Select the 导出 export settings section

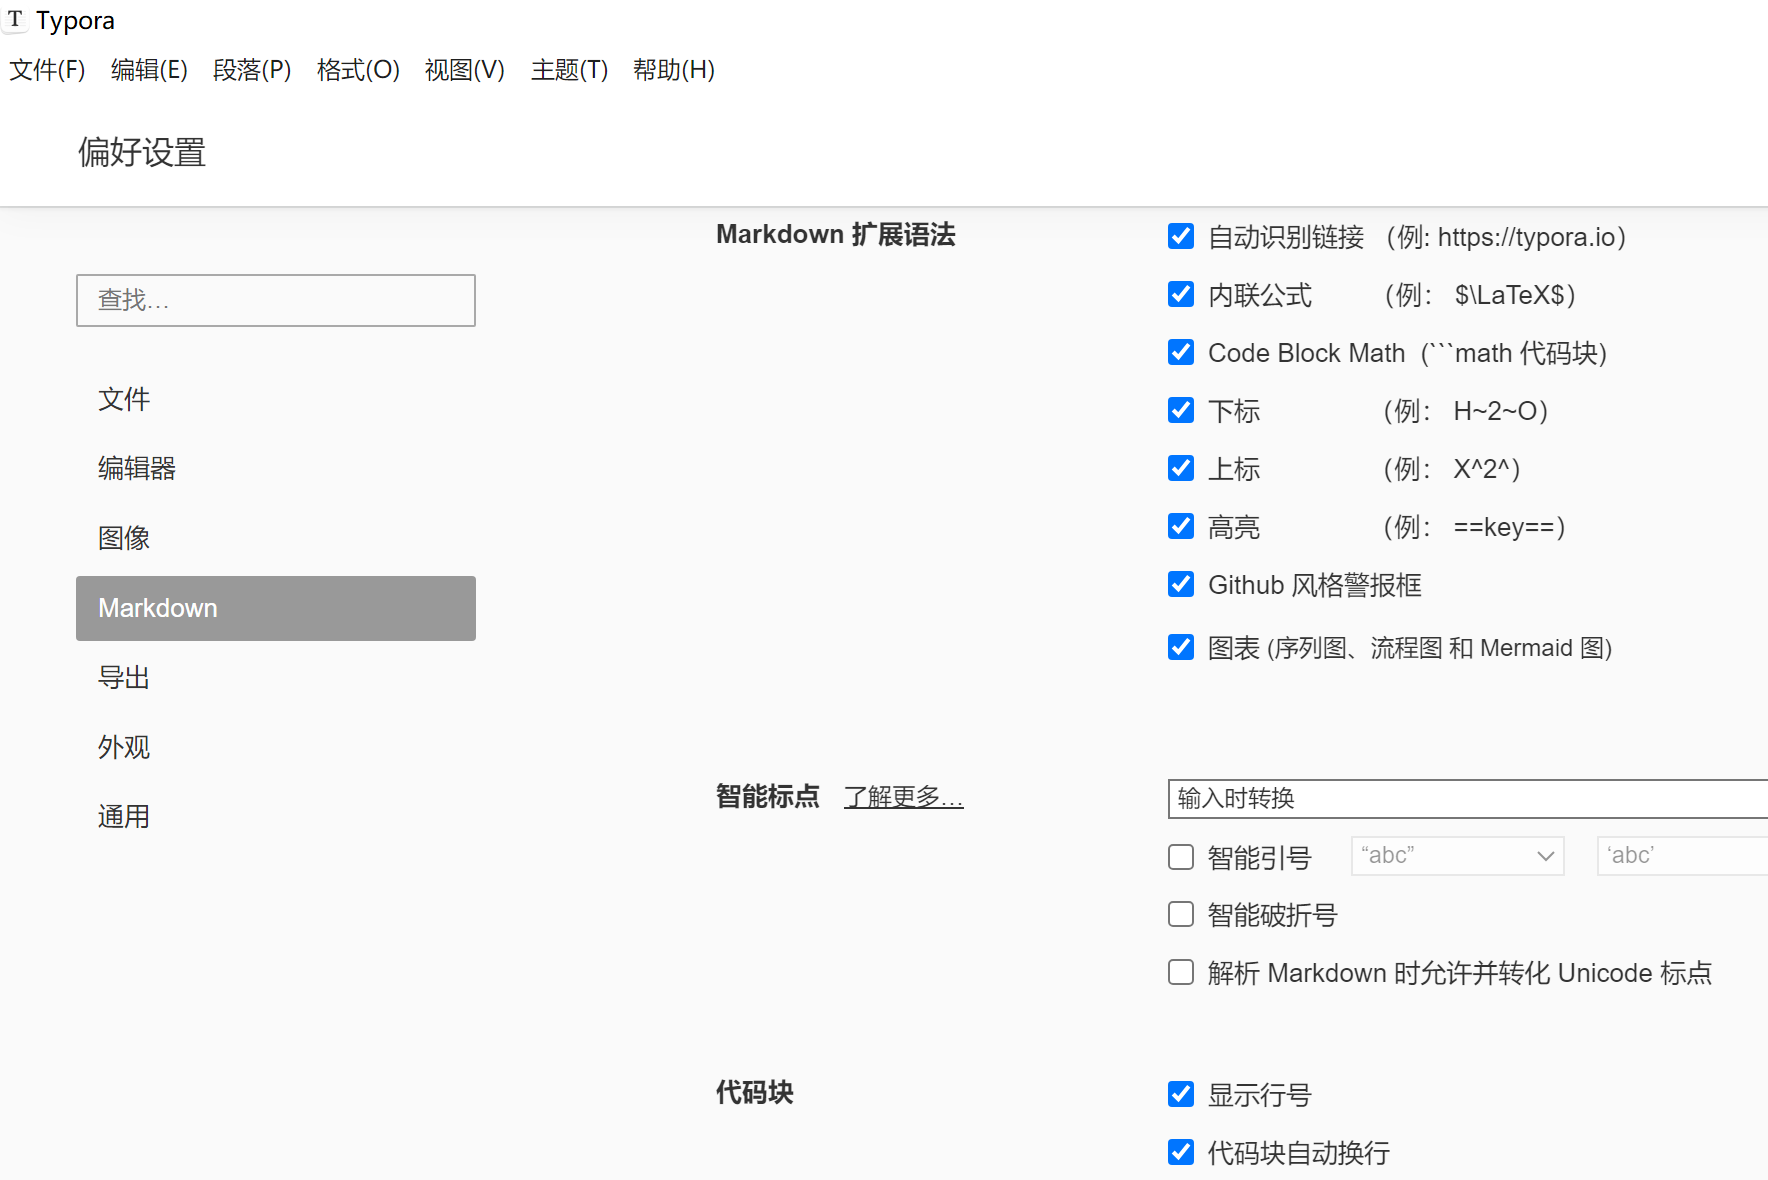[x=124, y=678]
